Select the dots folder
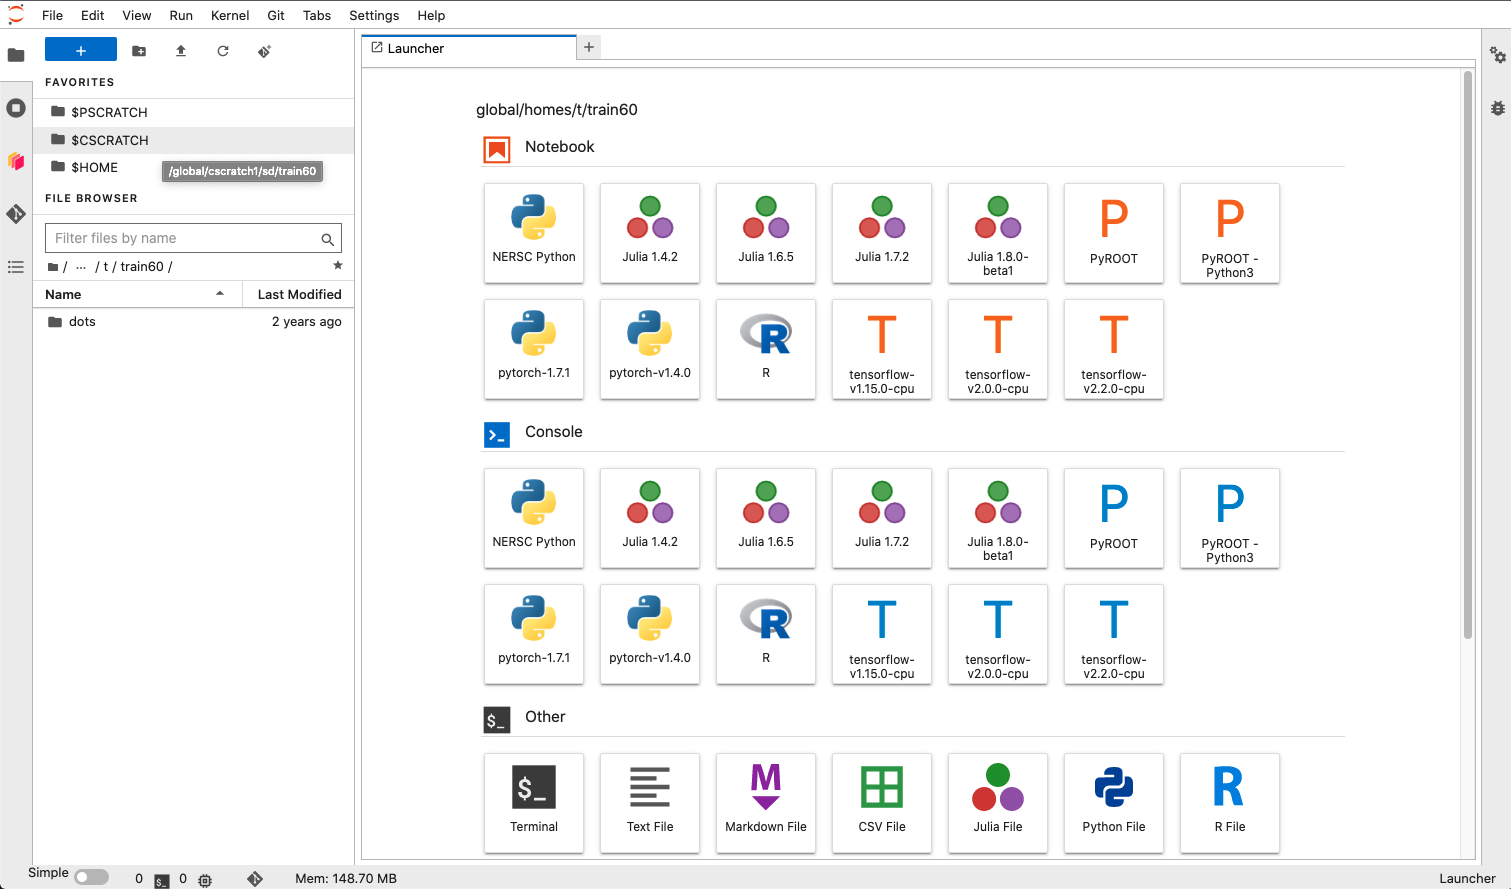 point(194,322)
